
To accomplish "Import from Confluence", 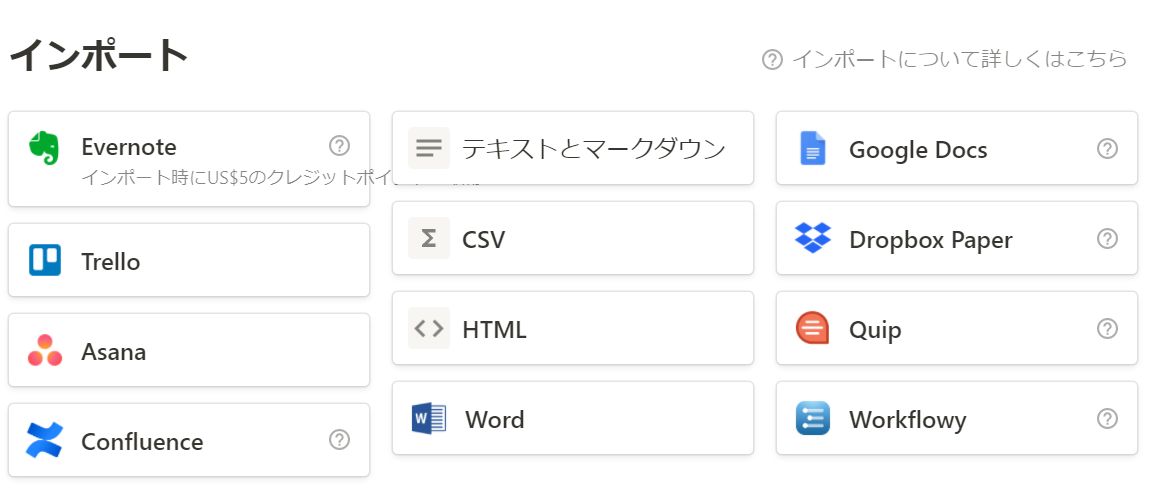I will pyautogui.click(x=189, y=440).
